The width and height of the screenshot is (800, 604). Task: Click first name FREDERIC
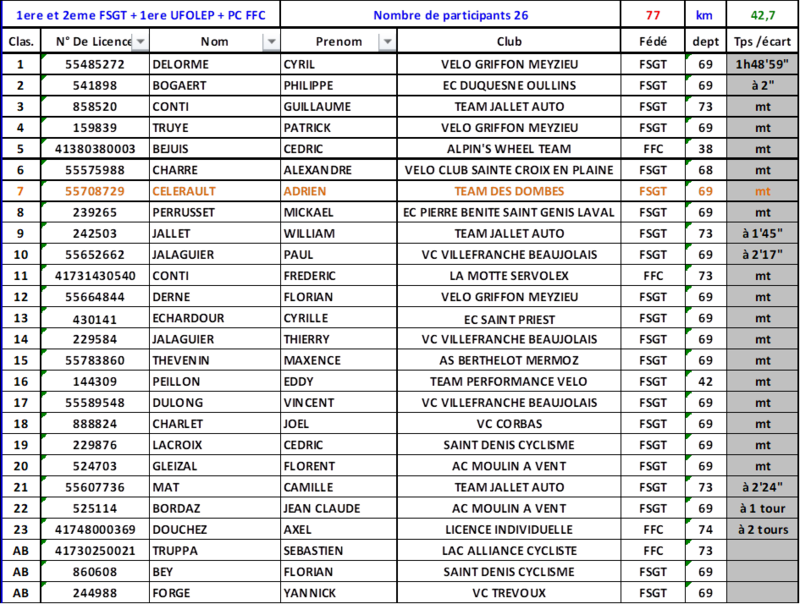(x=338, y=276)
